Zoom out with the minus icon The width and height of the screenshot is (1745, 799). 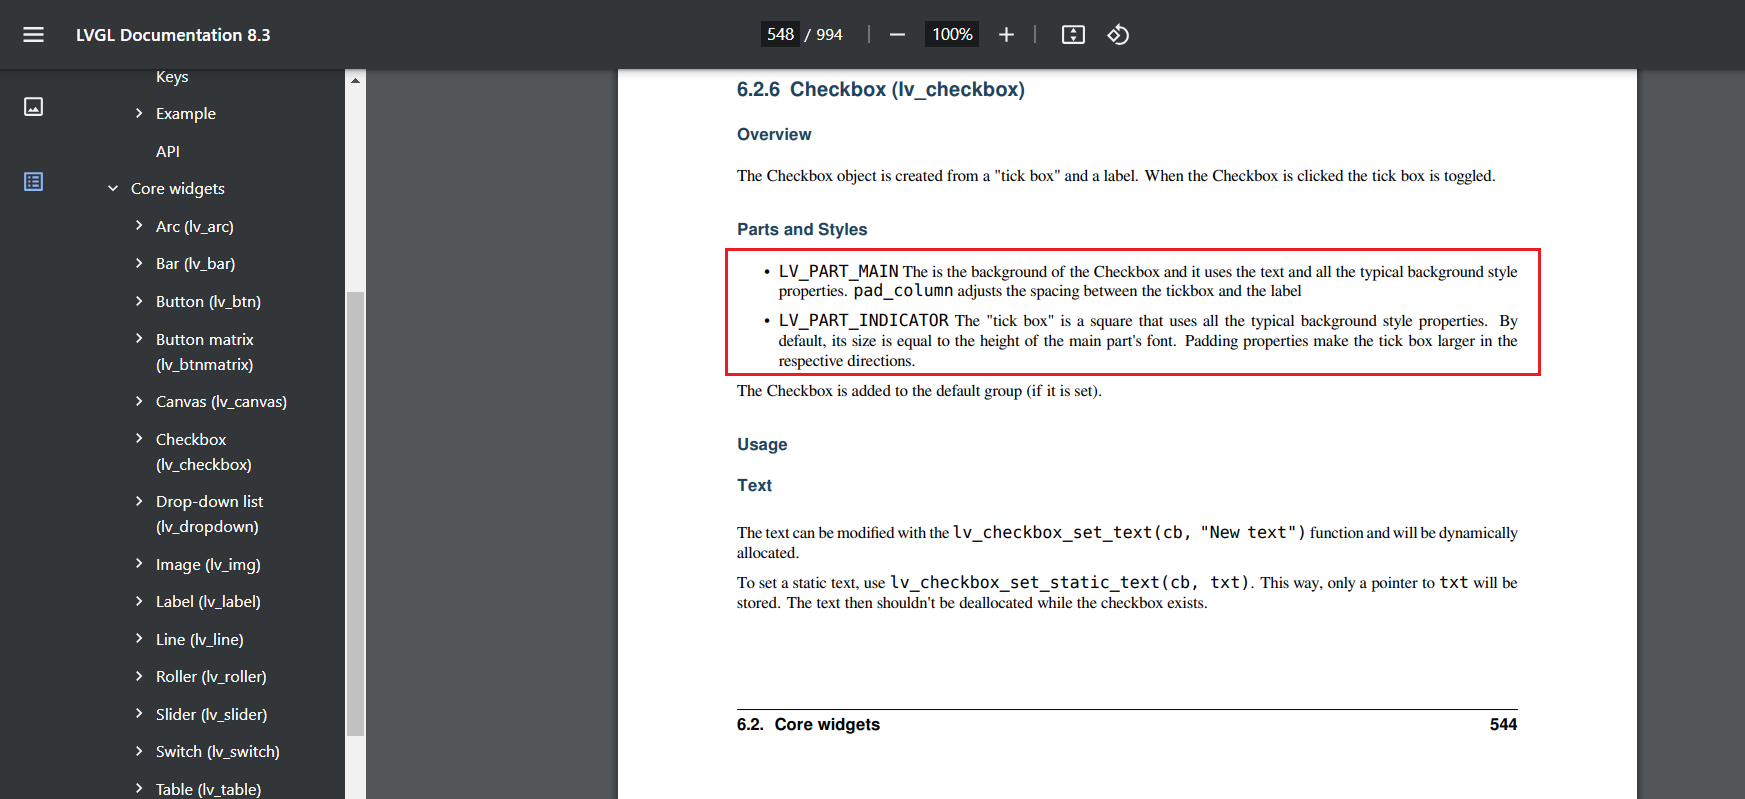[x=897, y=35]
